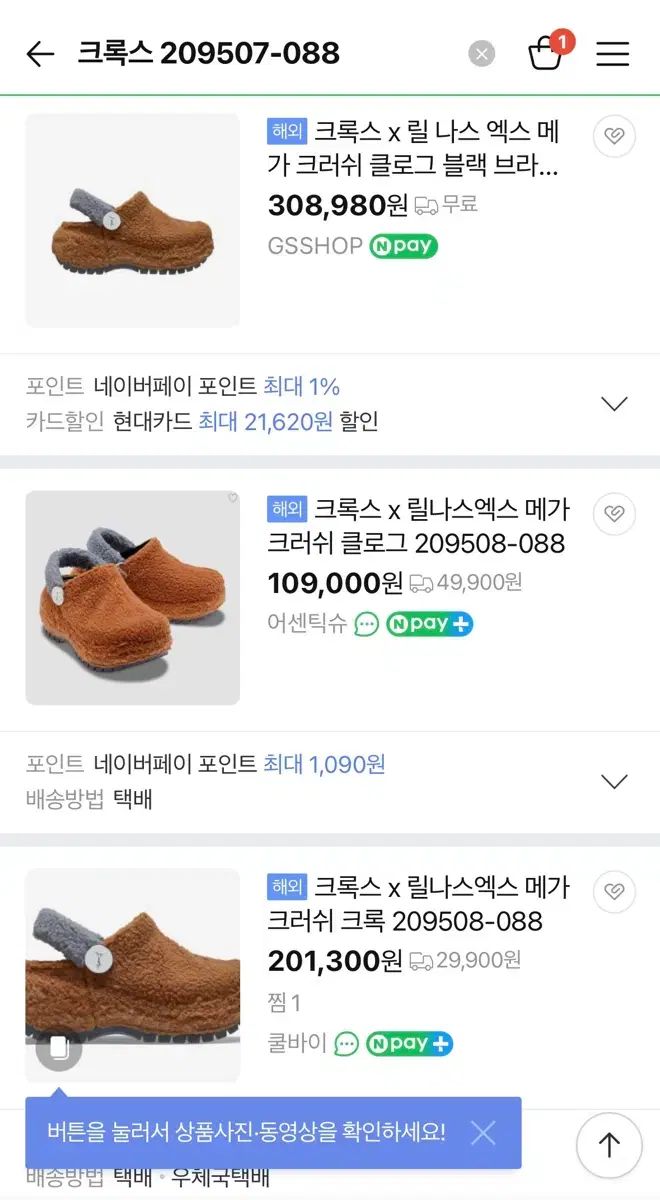Screen dimensions: 660x1200
Task: Open the shopping basket
Action: pos(546,53)
